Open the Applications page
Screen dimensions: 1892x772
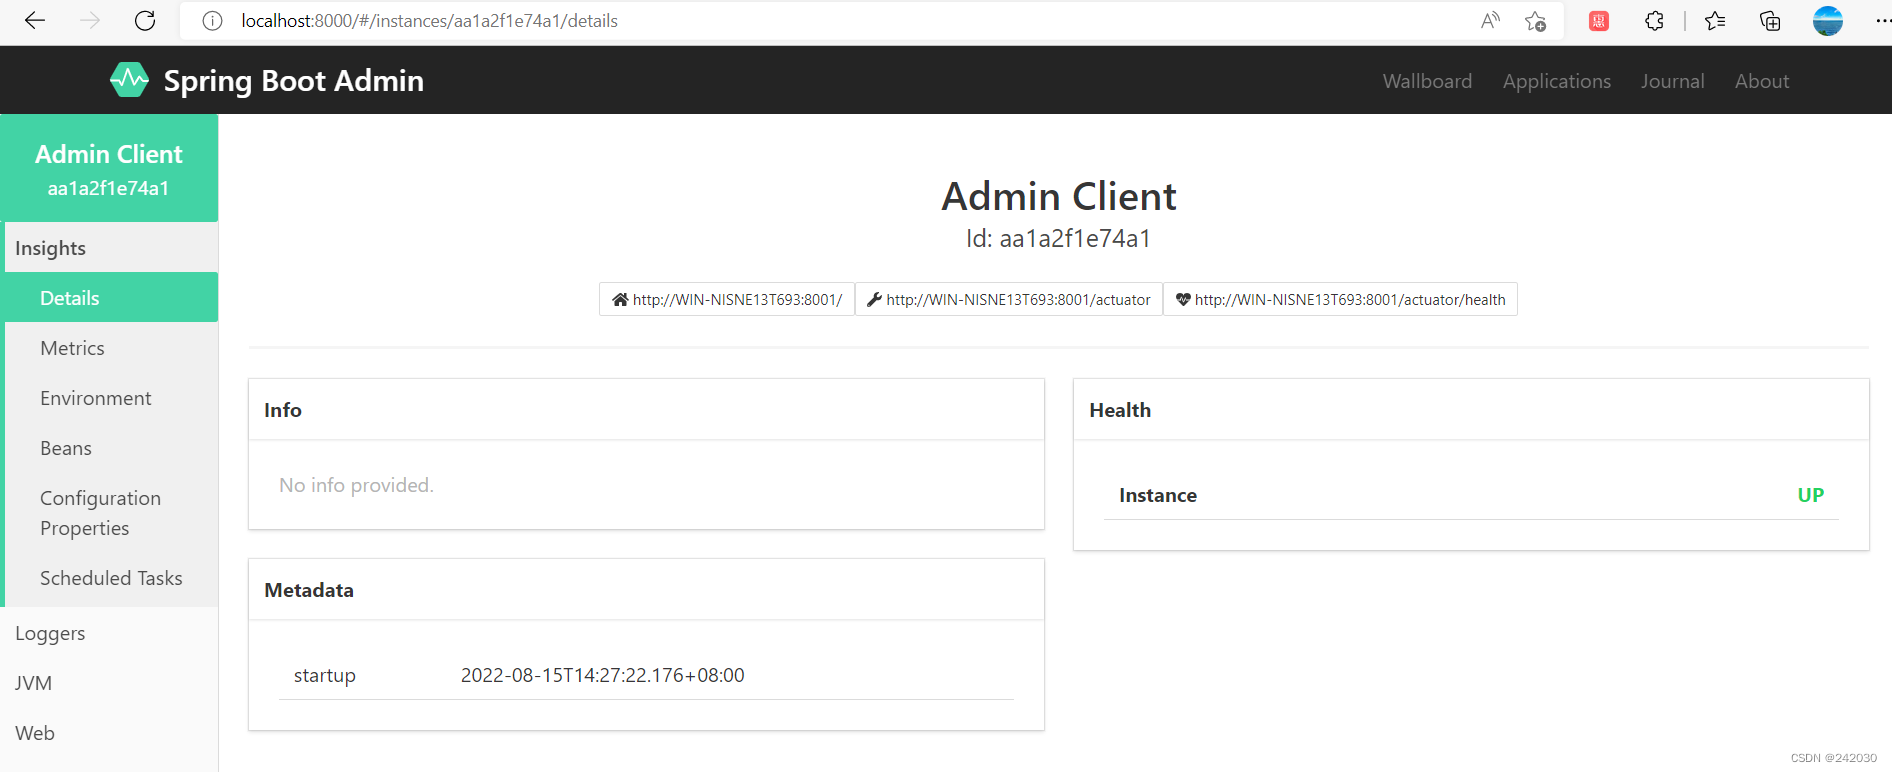point(1556,81)
